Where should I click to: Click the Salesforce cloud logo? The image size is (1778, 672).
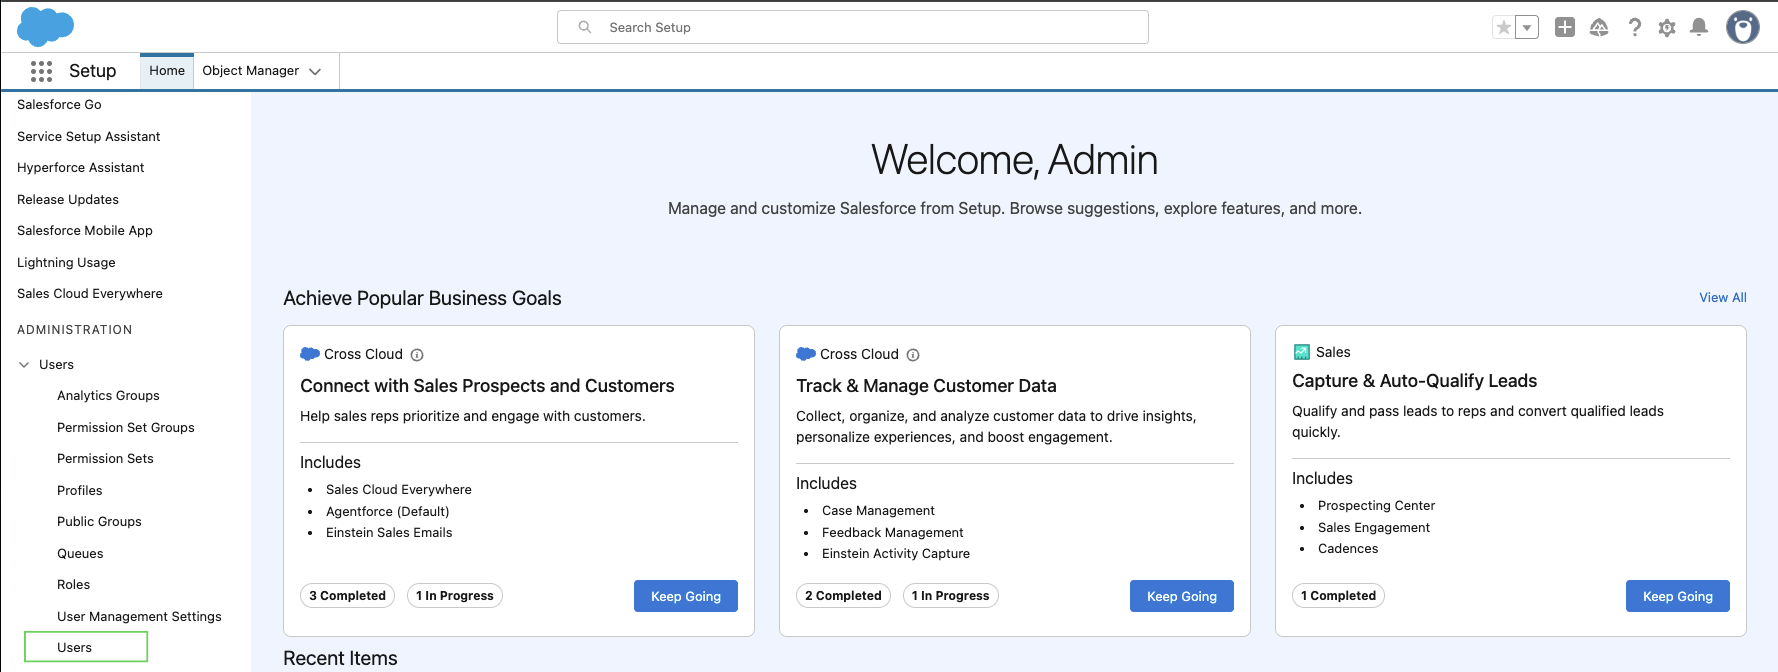[x=45, y=26]
